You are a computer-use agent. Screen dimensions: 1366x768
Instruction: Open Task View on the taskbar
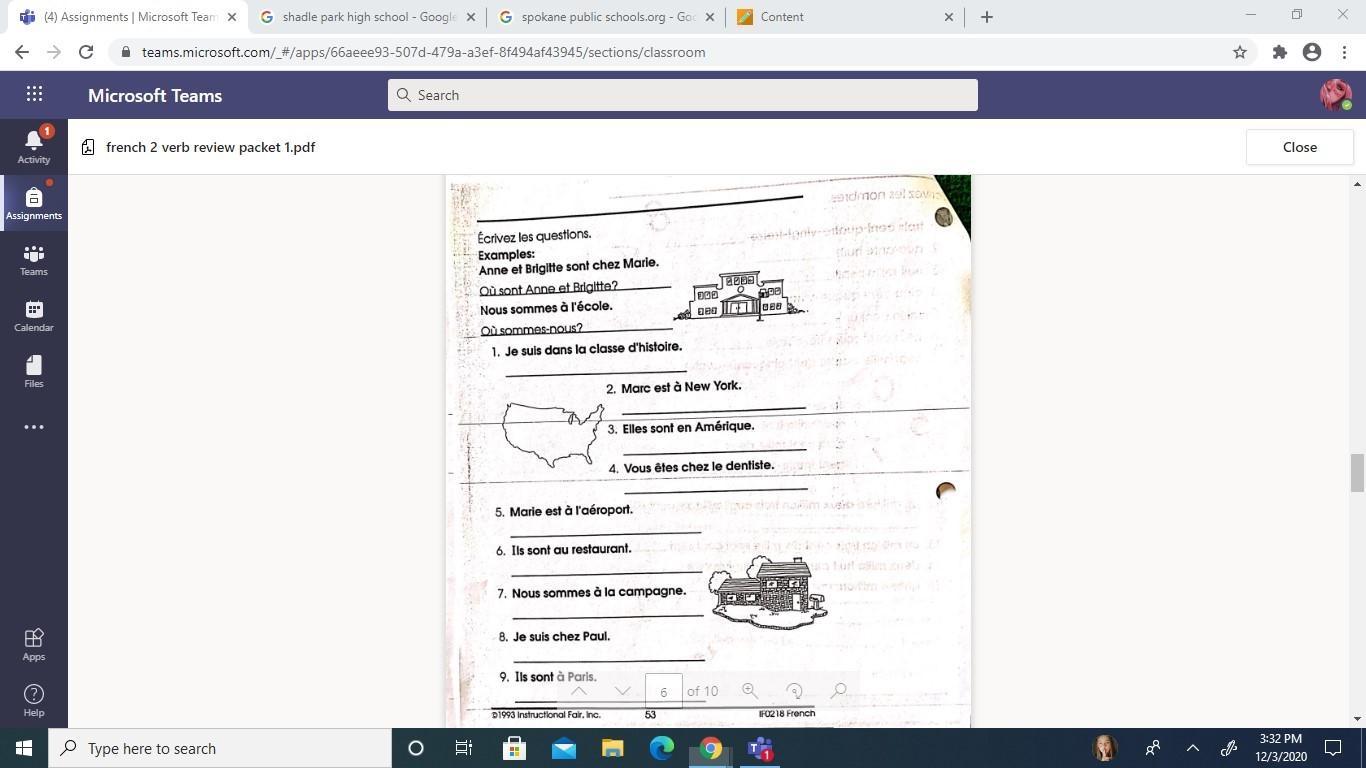click(464, 748)
